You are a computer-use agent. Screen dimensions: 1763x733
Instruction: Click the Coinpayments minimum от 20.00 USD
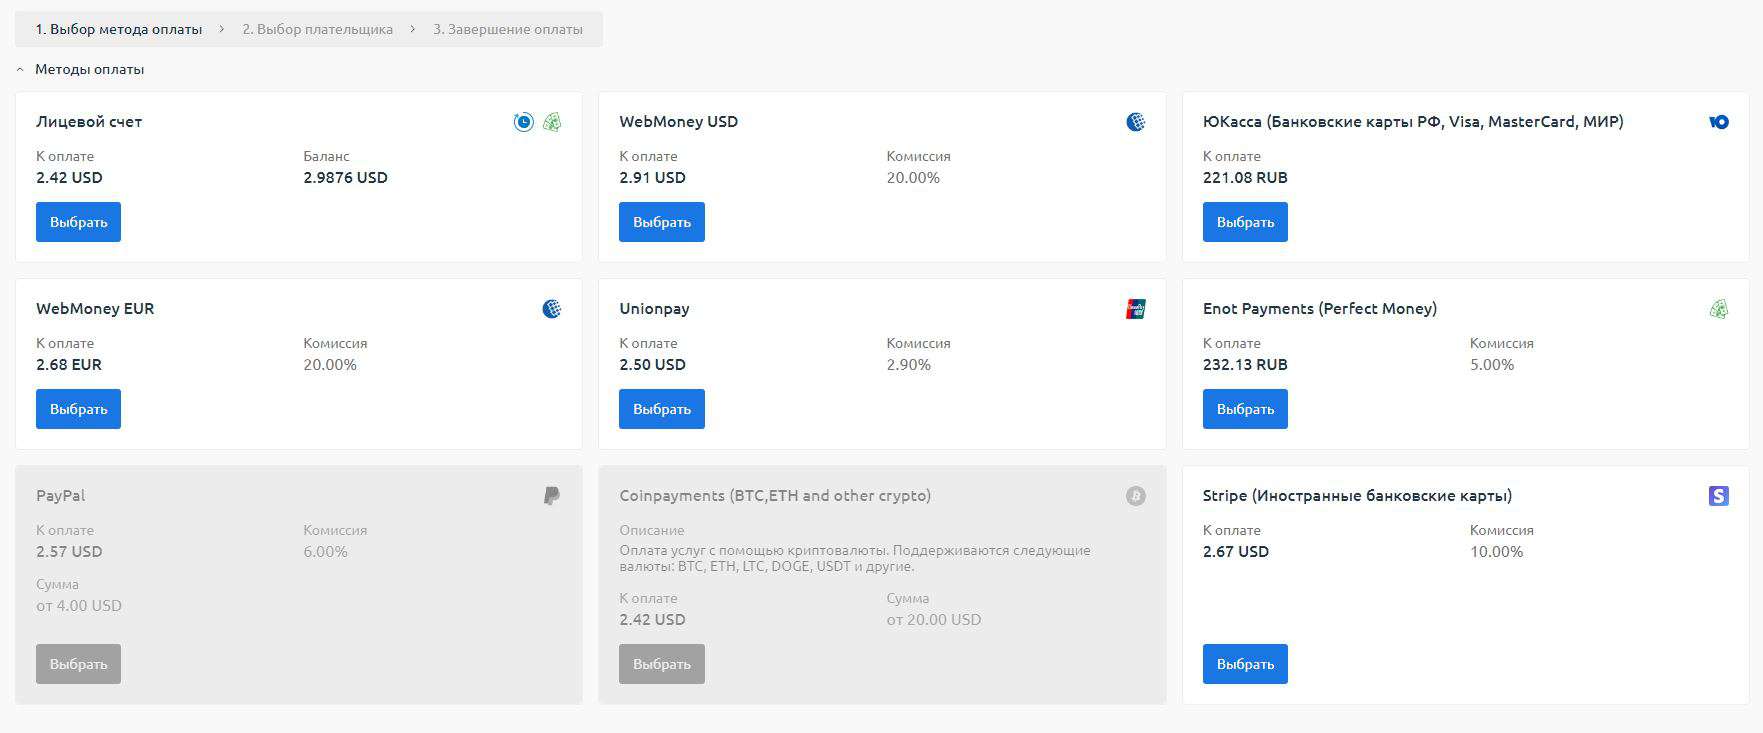click(x=934, y=620)
